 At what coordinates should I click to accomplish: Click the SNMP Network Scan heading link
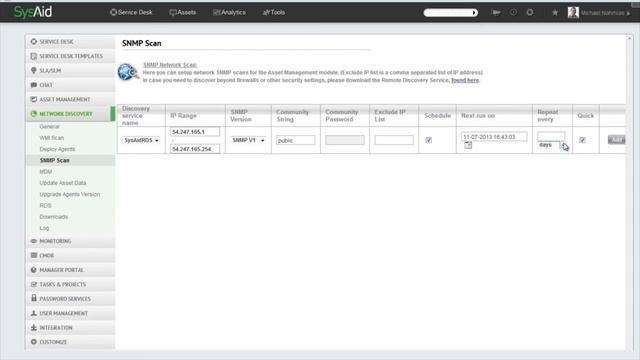tap(170, 65)
